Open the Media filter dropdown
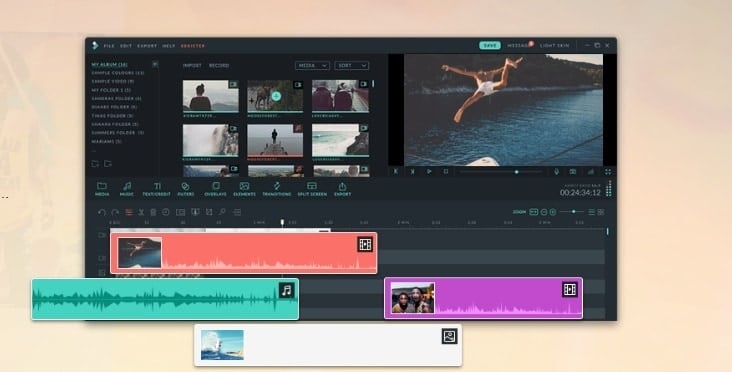The image size is (732, 372). pyautogui.click(x=312, y=66)
